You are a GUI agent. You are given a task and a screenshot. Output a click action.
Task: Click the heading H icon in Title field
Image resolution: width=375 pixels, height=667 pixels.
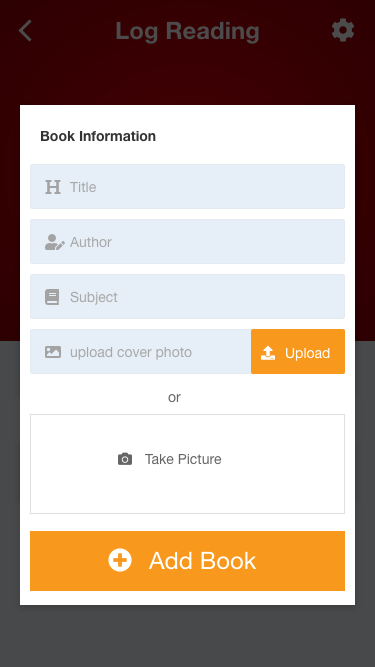point(53,187)
